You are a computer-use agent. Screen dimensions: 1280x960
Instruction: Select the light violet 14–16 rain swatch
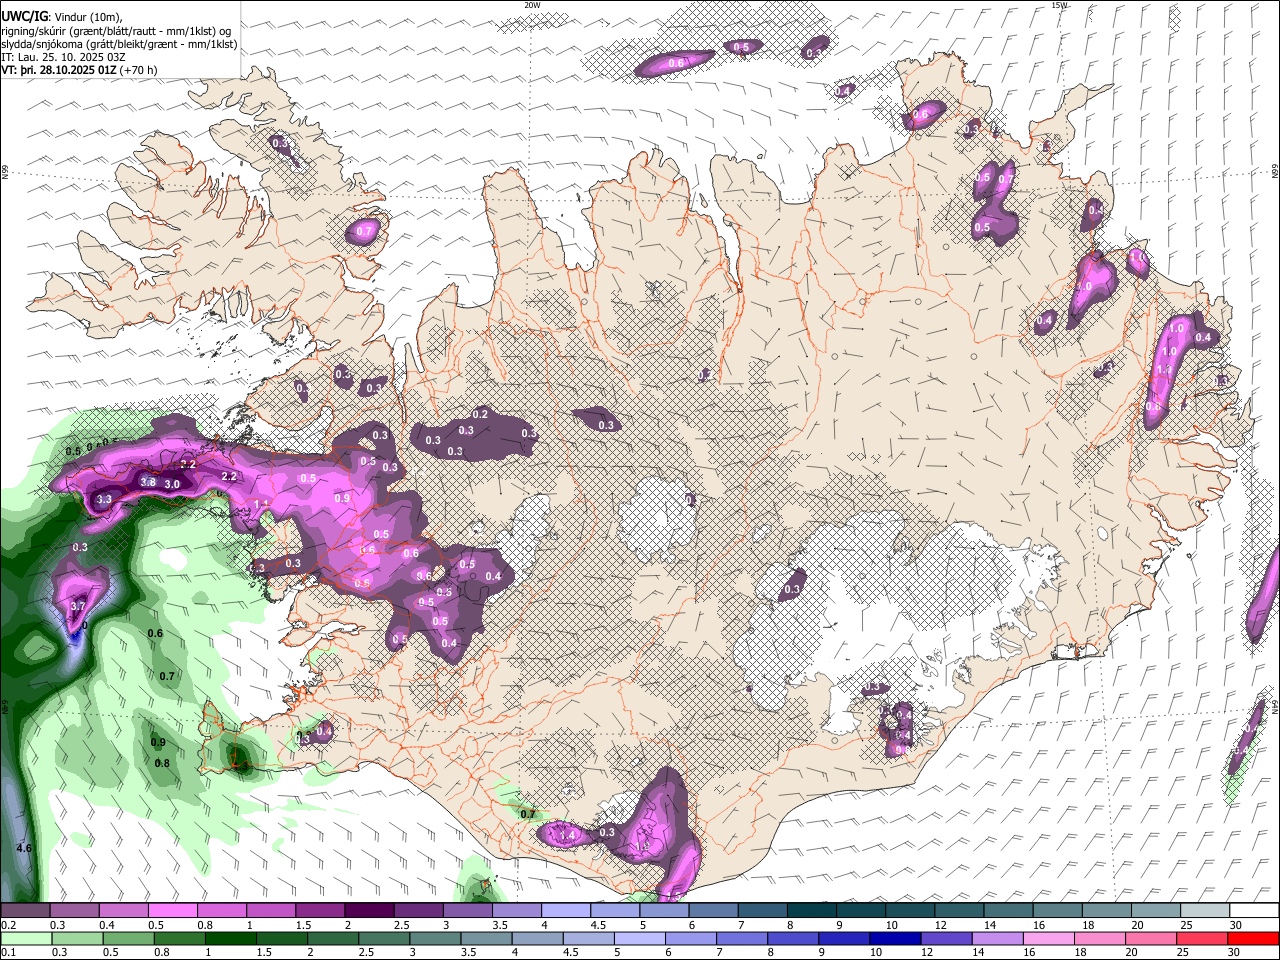coord(997,939)
